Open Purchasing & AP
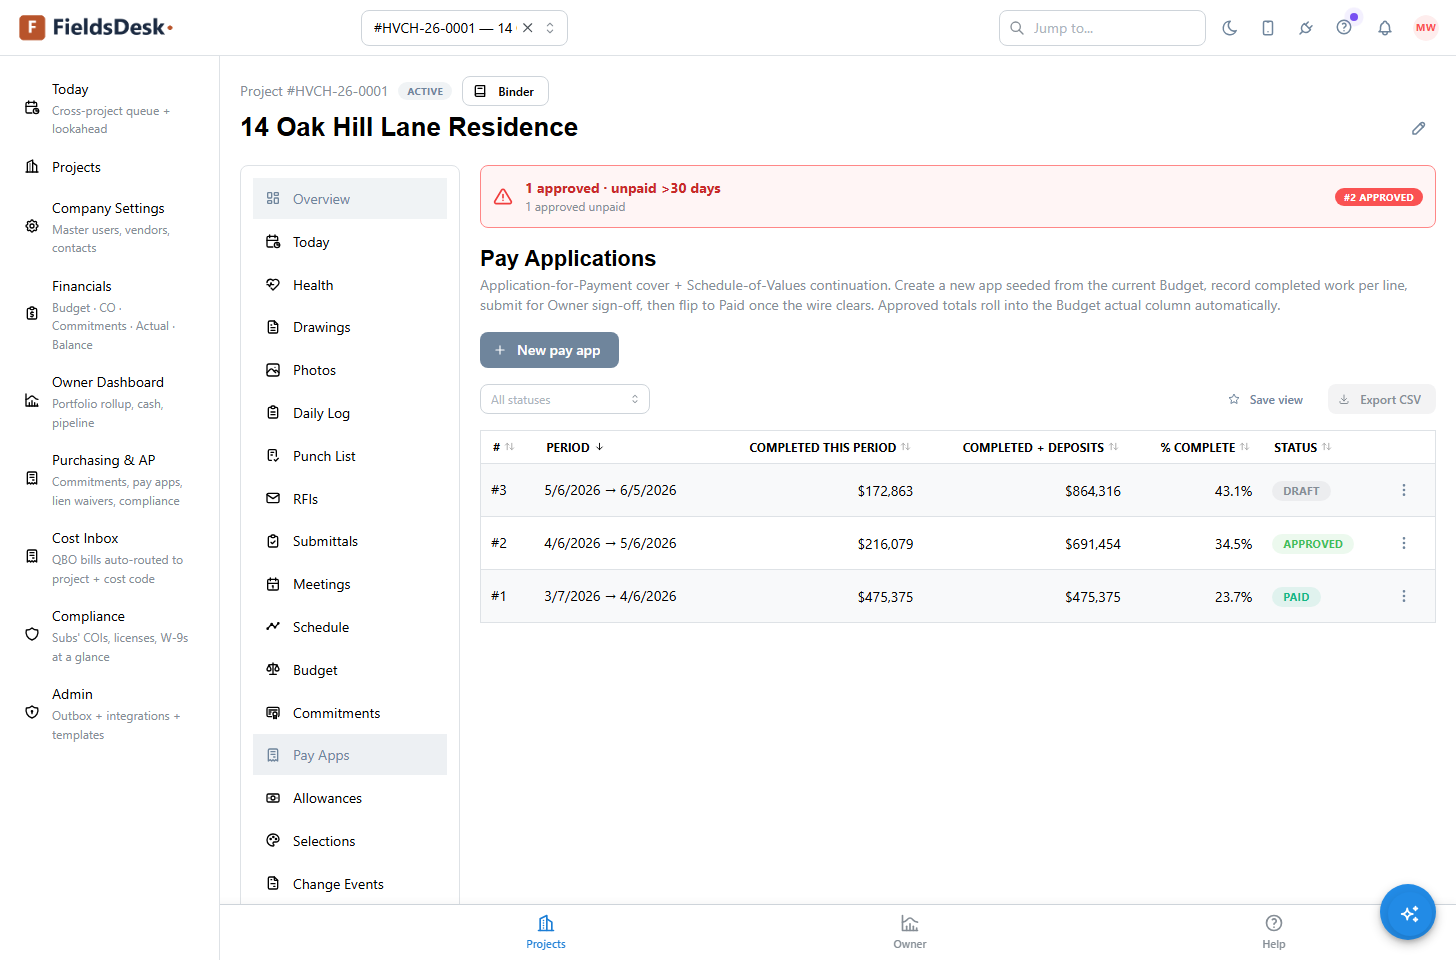Screen dimensions: 1456x960 (110, 480)
